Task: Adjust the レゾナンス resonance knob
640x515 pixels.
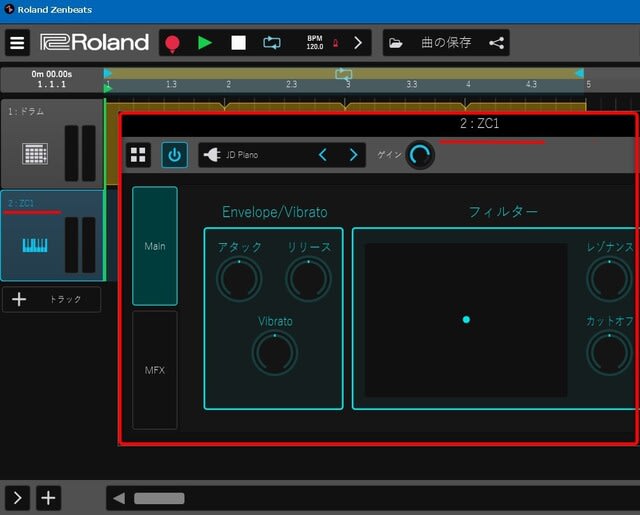Action: point(609,279)
